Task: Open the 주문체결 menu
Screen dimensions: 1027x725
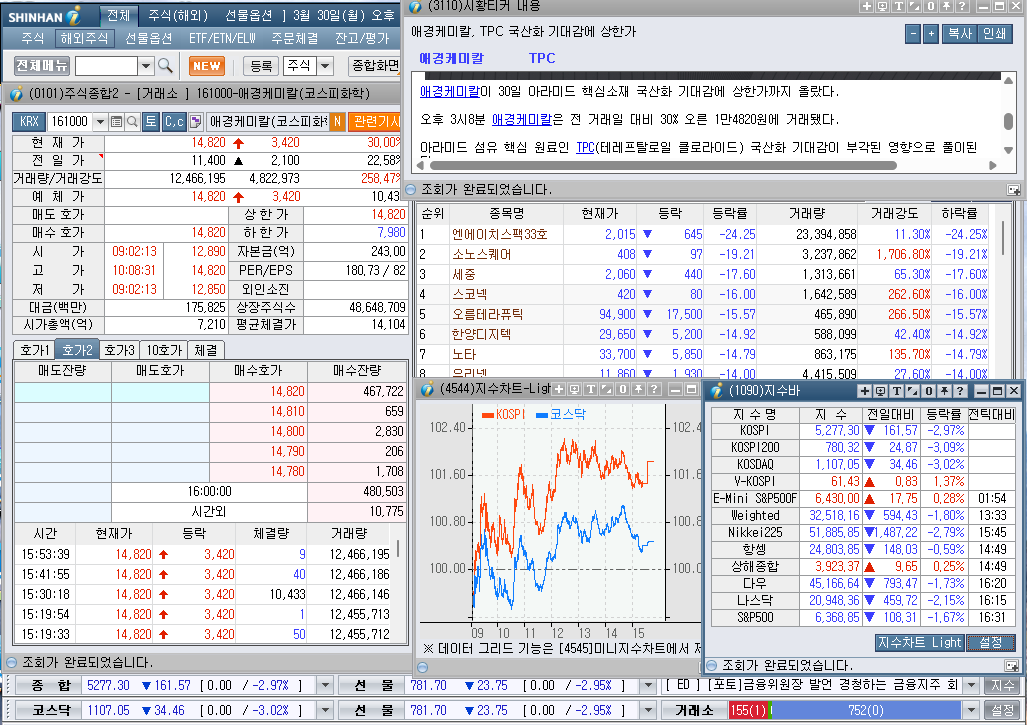Action: pyautogui.click(x=295, y=39)
